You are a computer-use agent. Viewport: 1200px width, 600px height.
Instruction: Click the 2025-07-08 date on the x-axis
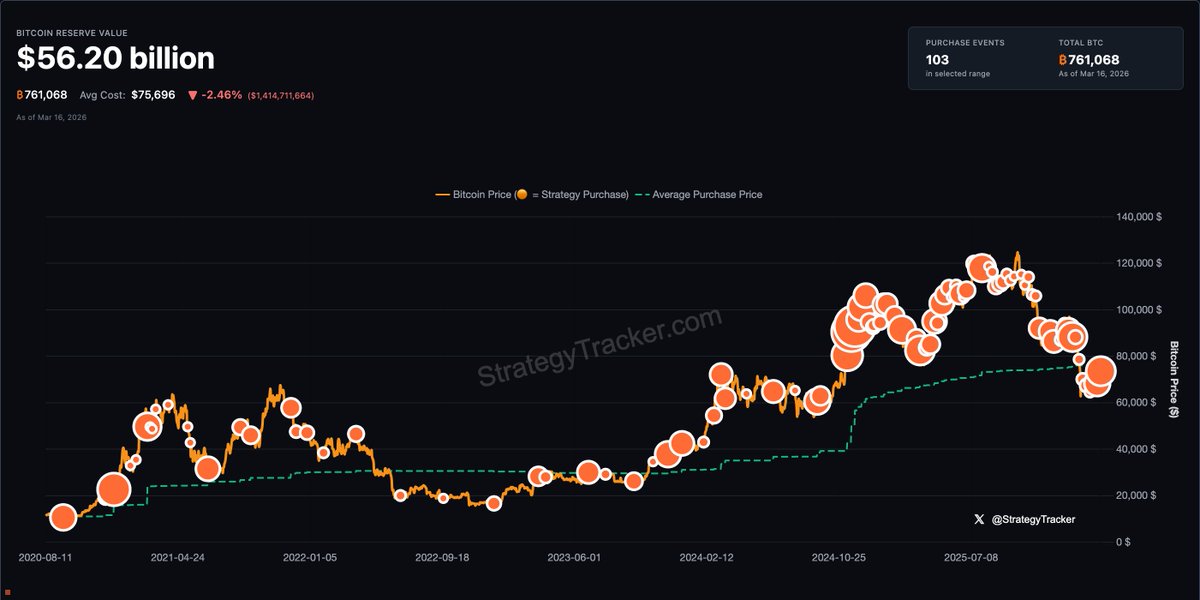pos(971,556)
